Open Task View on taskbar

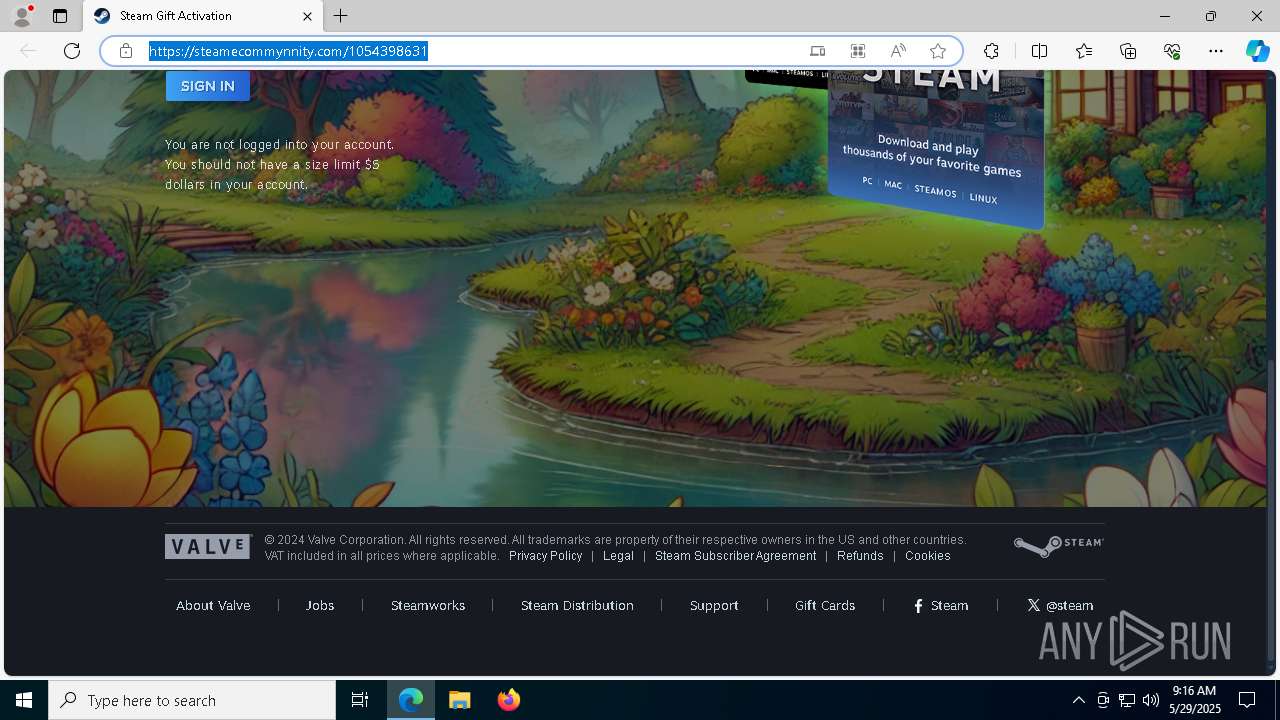tap(360, 700)
